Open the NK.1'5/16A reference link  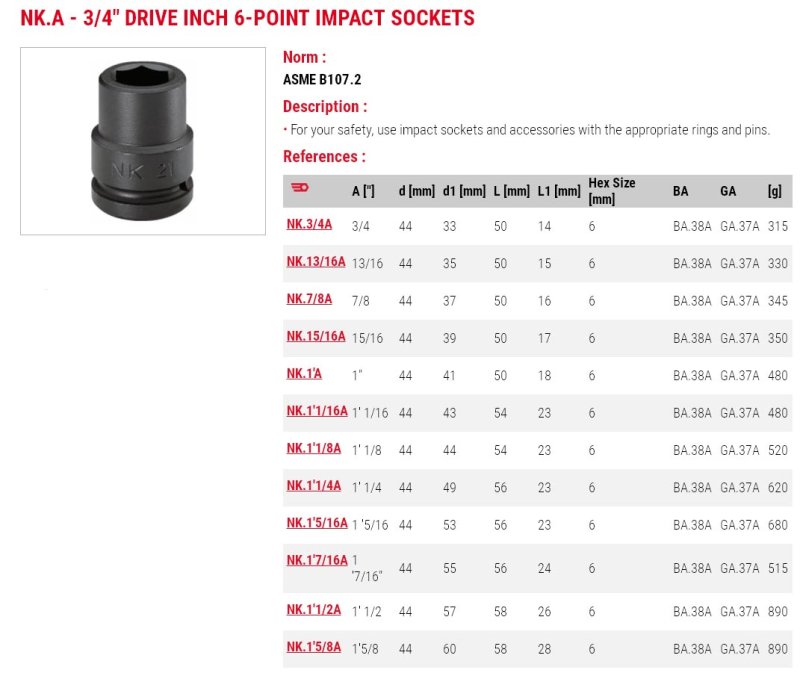[x=317, y=522]
